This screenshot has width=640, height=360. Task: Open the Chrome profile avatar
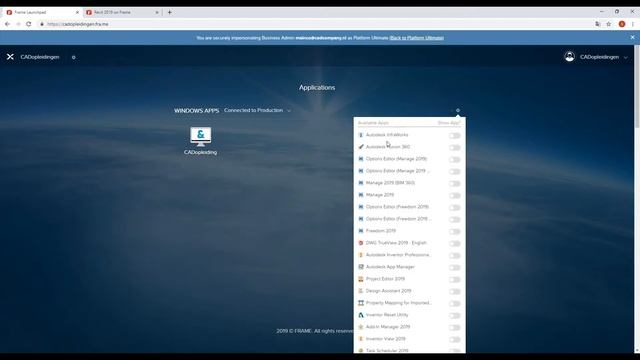622,24
